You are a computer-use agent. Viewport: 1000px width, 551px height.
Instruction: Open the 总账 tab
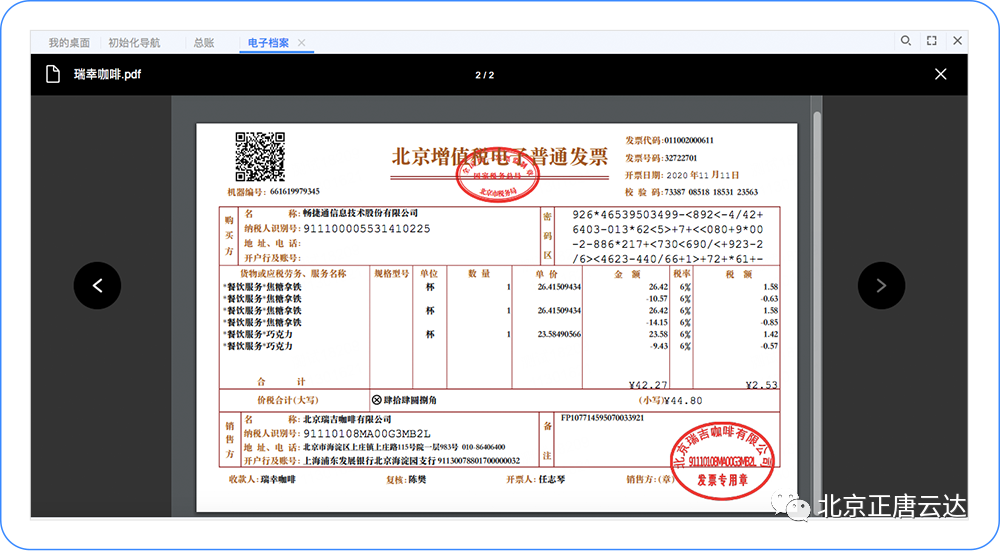click(203, 43)
